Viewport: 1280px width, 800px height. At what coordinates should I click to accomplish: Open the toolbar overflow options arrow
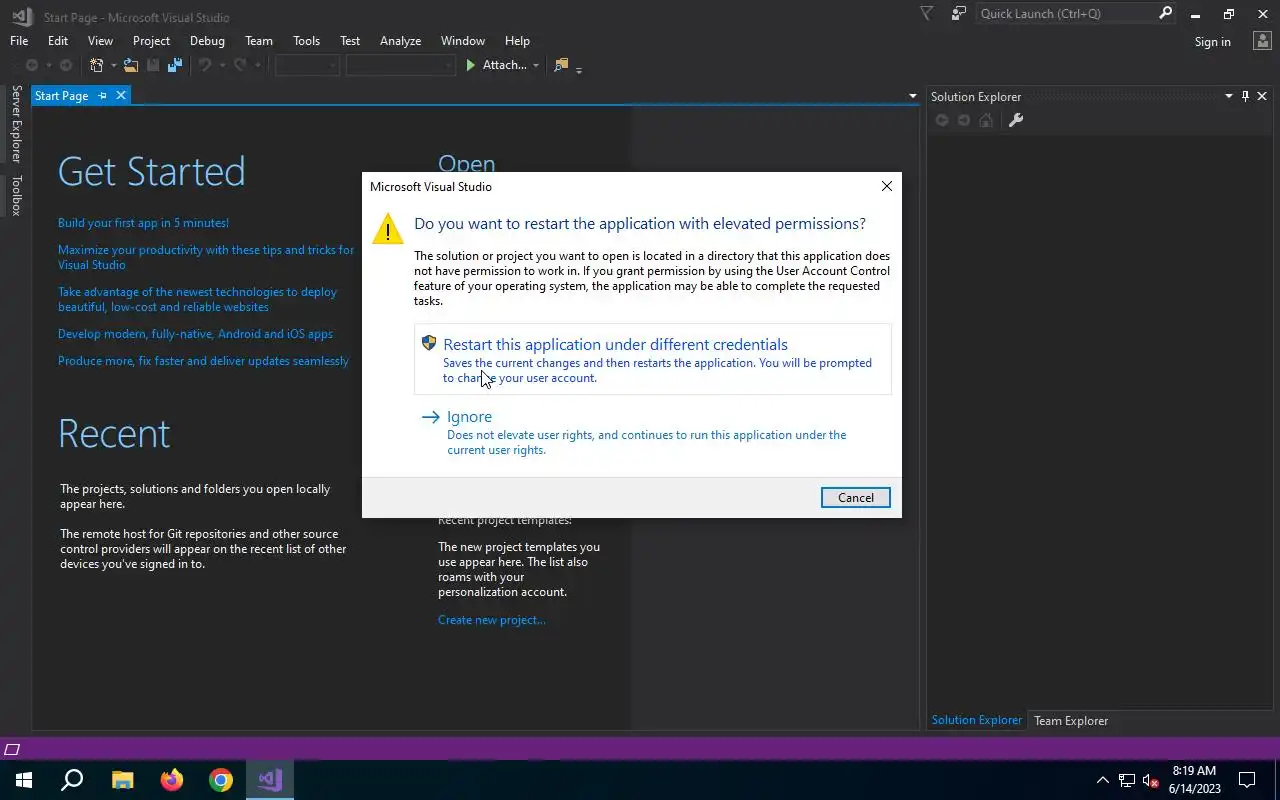coord(579,68)
